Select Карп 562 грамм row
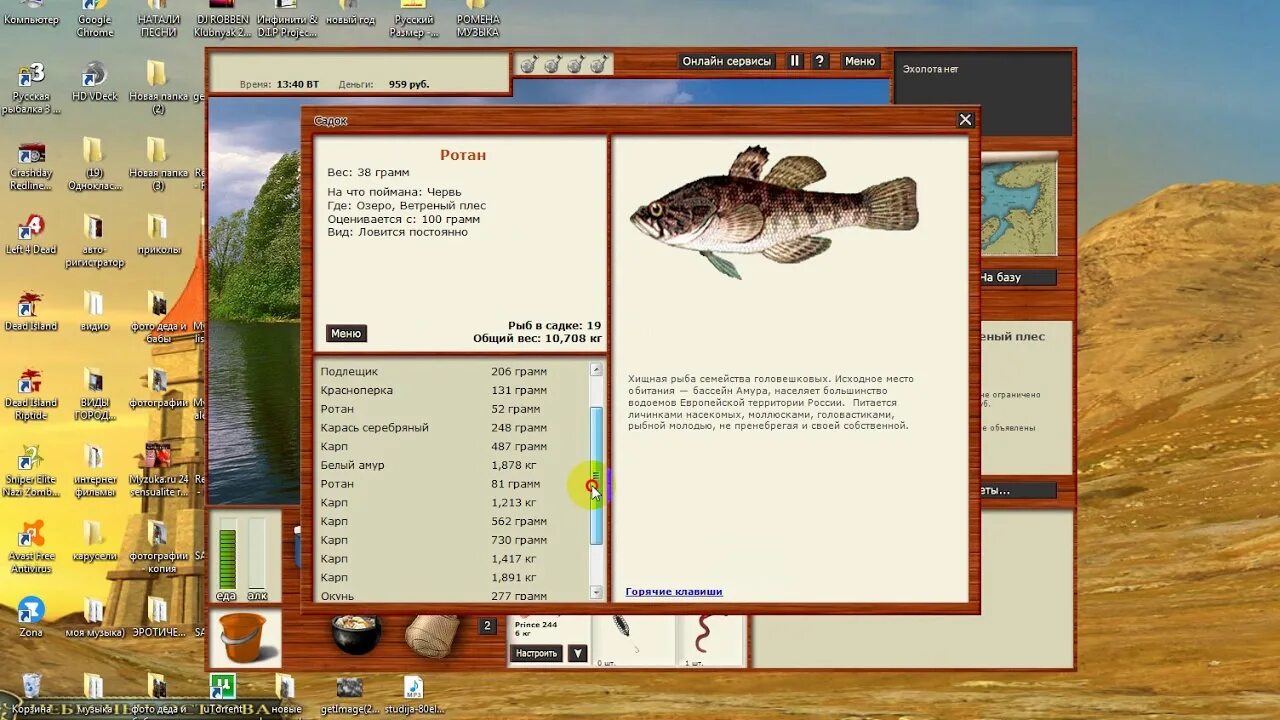Viewport: 1280px width, 720px height. tap(453, 521)
